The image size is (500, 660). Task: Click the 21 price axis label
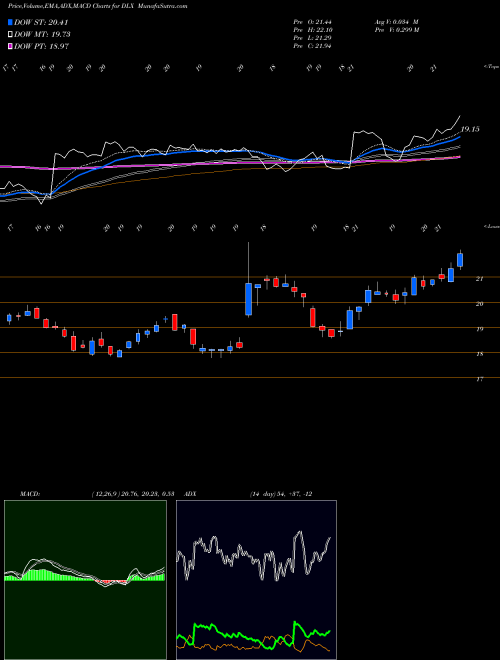tap(479, 279)
